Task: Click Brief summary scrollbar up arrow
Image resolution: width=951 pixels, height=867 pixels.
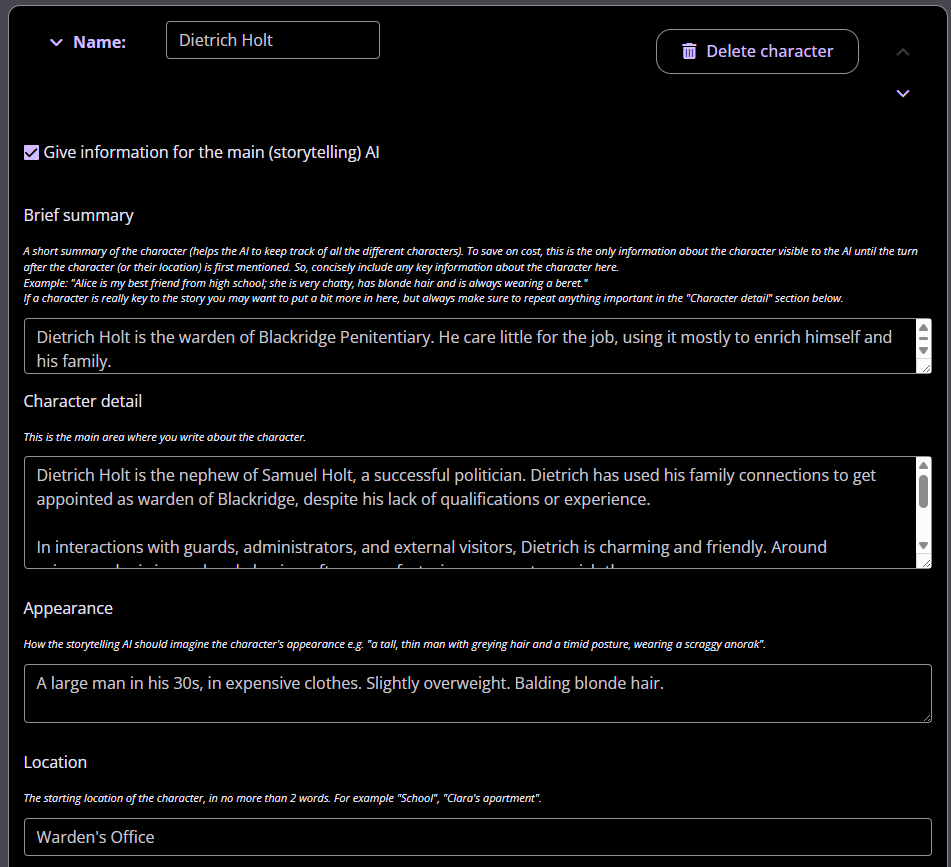Action: [924, 327]
